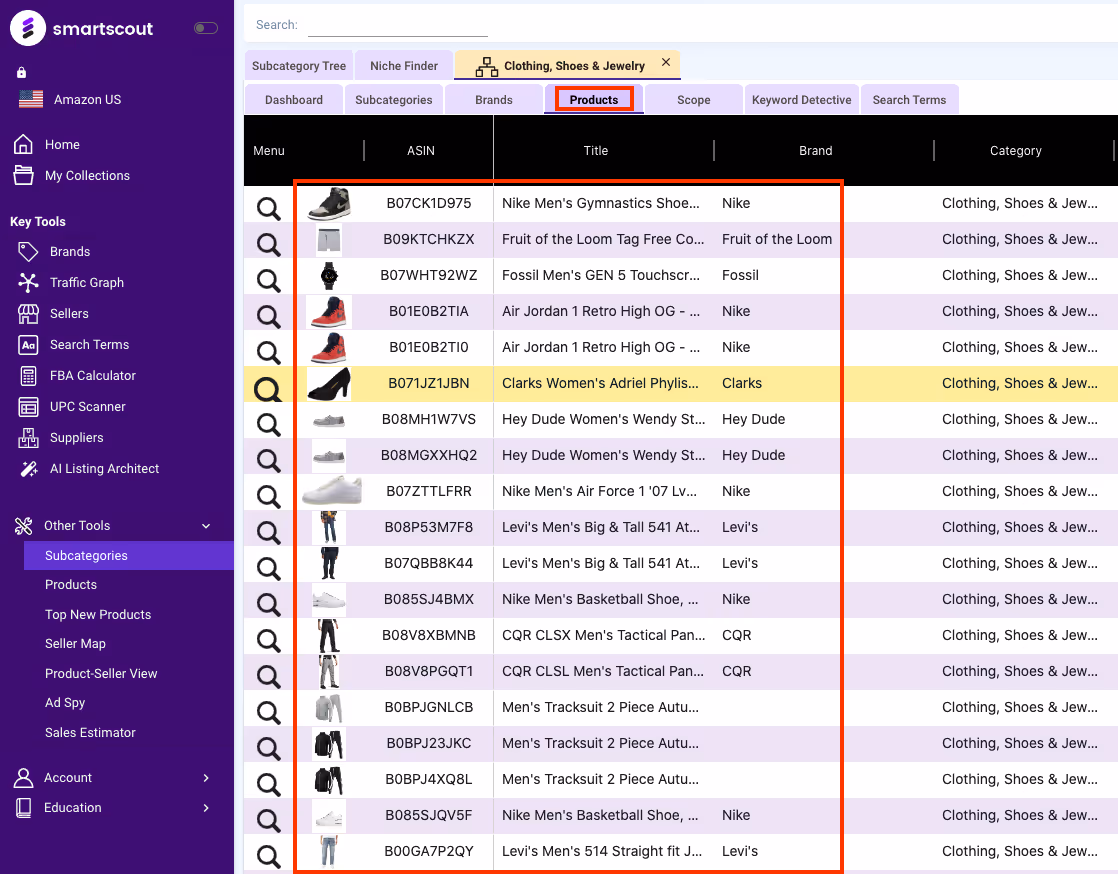Open the Nike Air Force 1 white shoe thumbnail
Image resolution: width=1118 pixels, height=874 pixels.
click(x=332, y=491)
